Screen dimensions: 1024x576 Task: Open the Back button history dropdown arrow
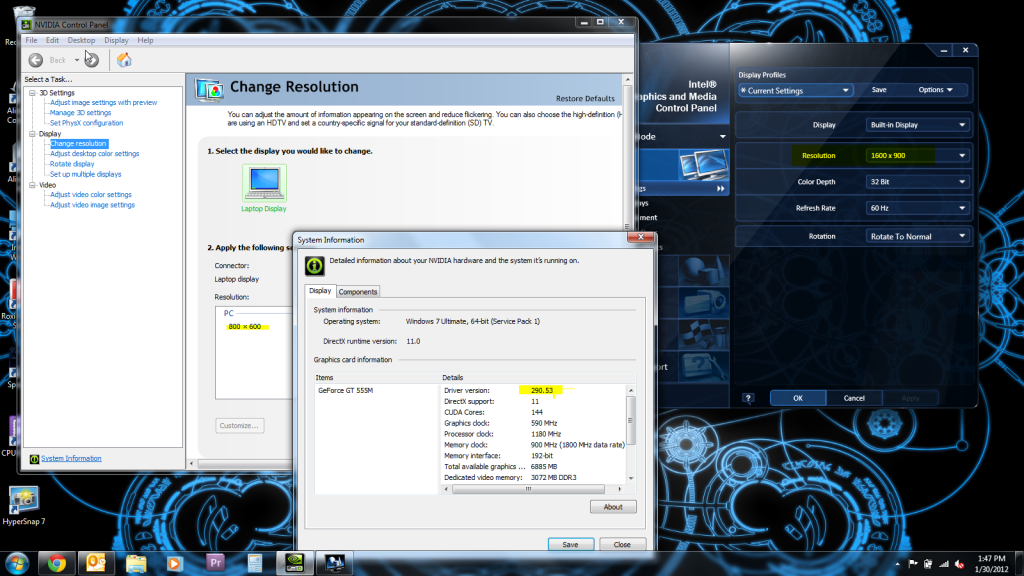76,60
